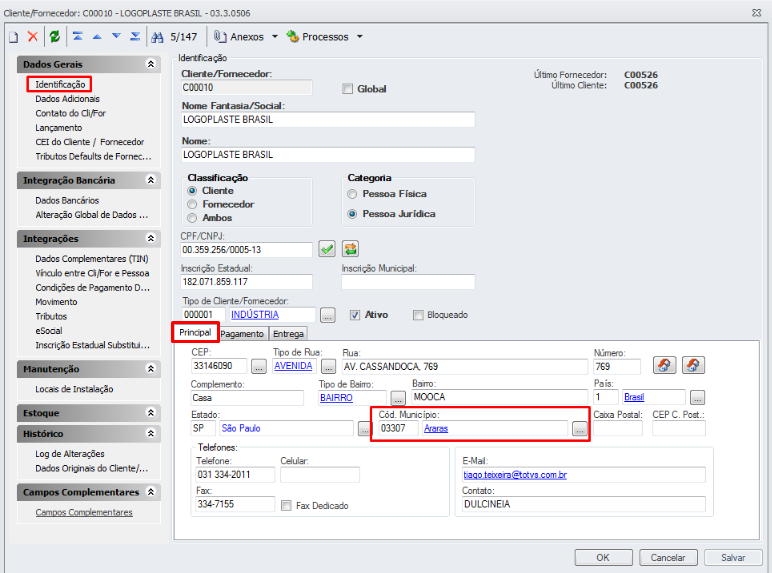Image resolution: width=772 pixels, height=573 pixels.
Task: Click the Salvar button
Action: pos(733,558)
